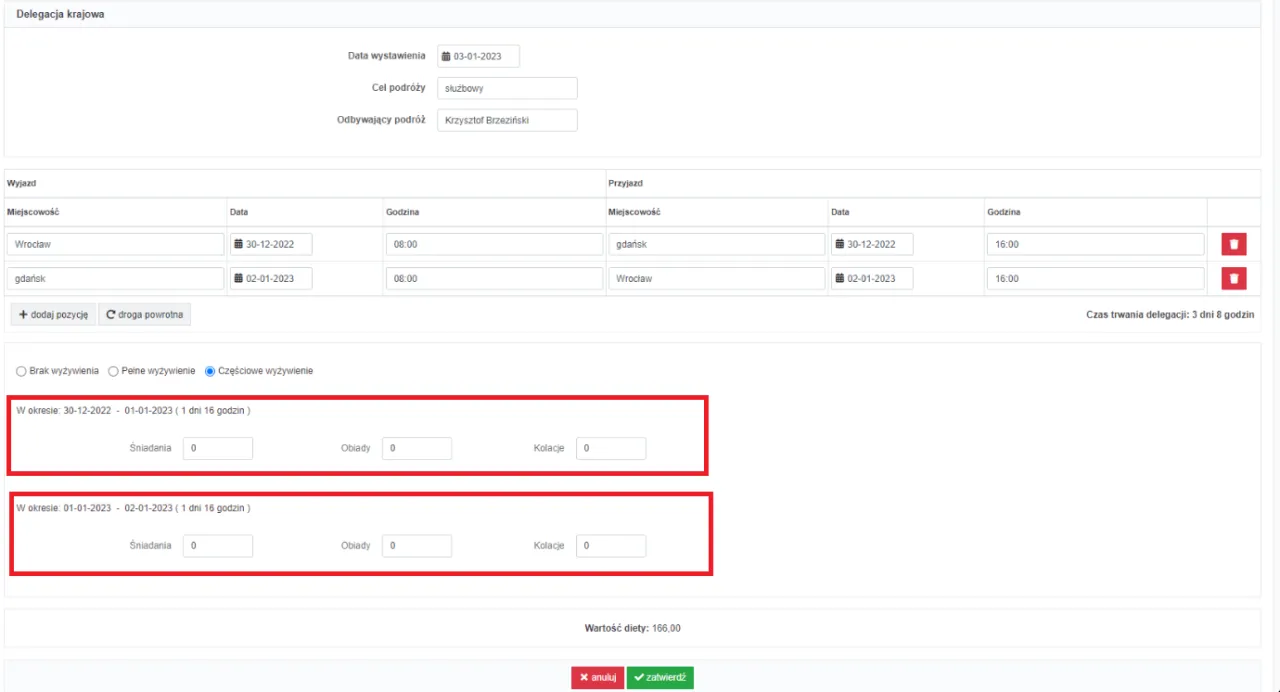The width and height of the screenshot is (1280, 692).
Task: Delete the Wrocław to gdańsk trip row
Action: (x=1233, y=244)
